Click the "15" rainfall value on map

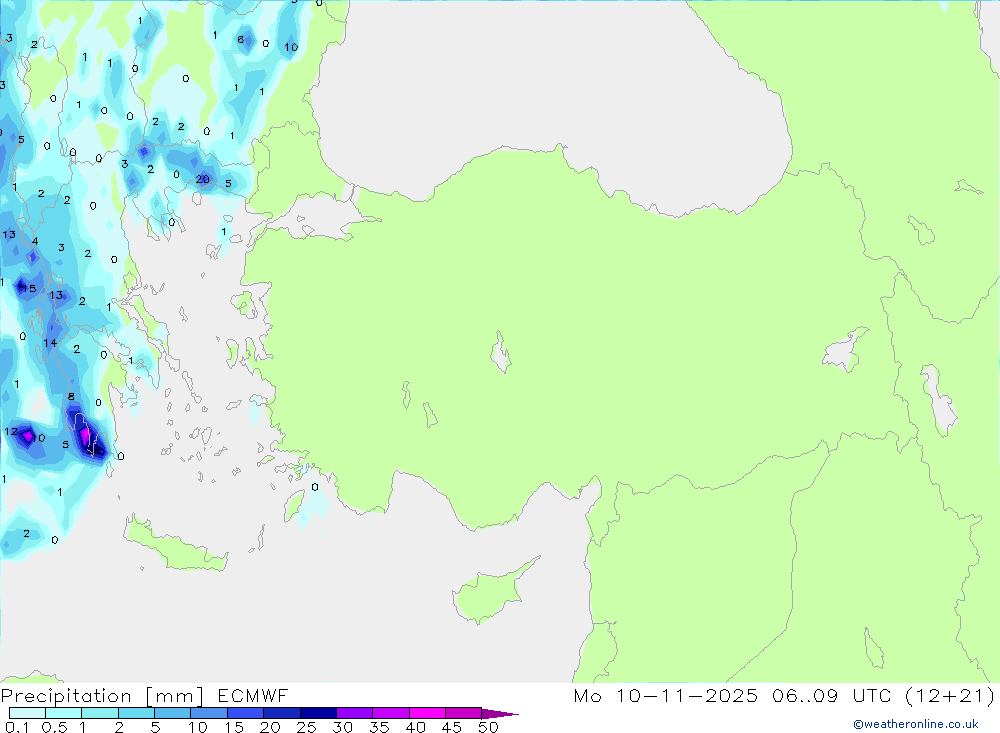pos(29,288)
